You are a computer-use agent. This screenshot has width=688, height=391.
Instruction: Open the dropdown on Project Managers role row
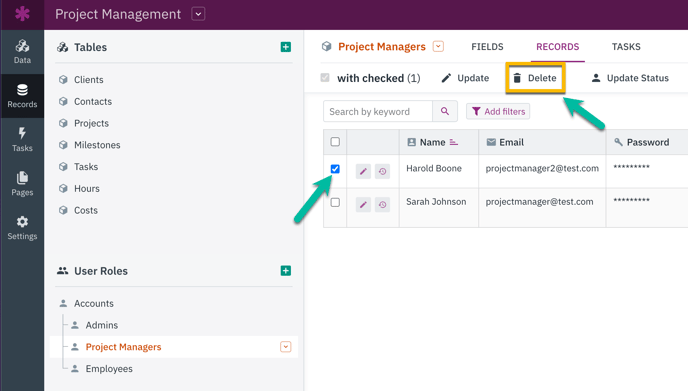(x=286, y=347)
